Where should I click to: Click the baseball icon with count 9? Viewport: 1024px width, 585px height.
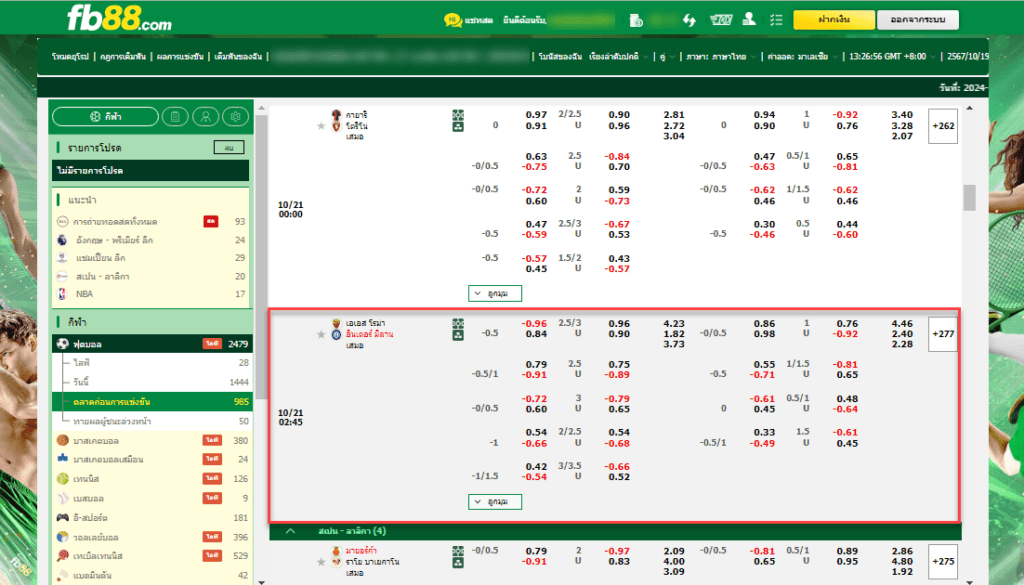(x=63, y=498)
